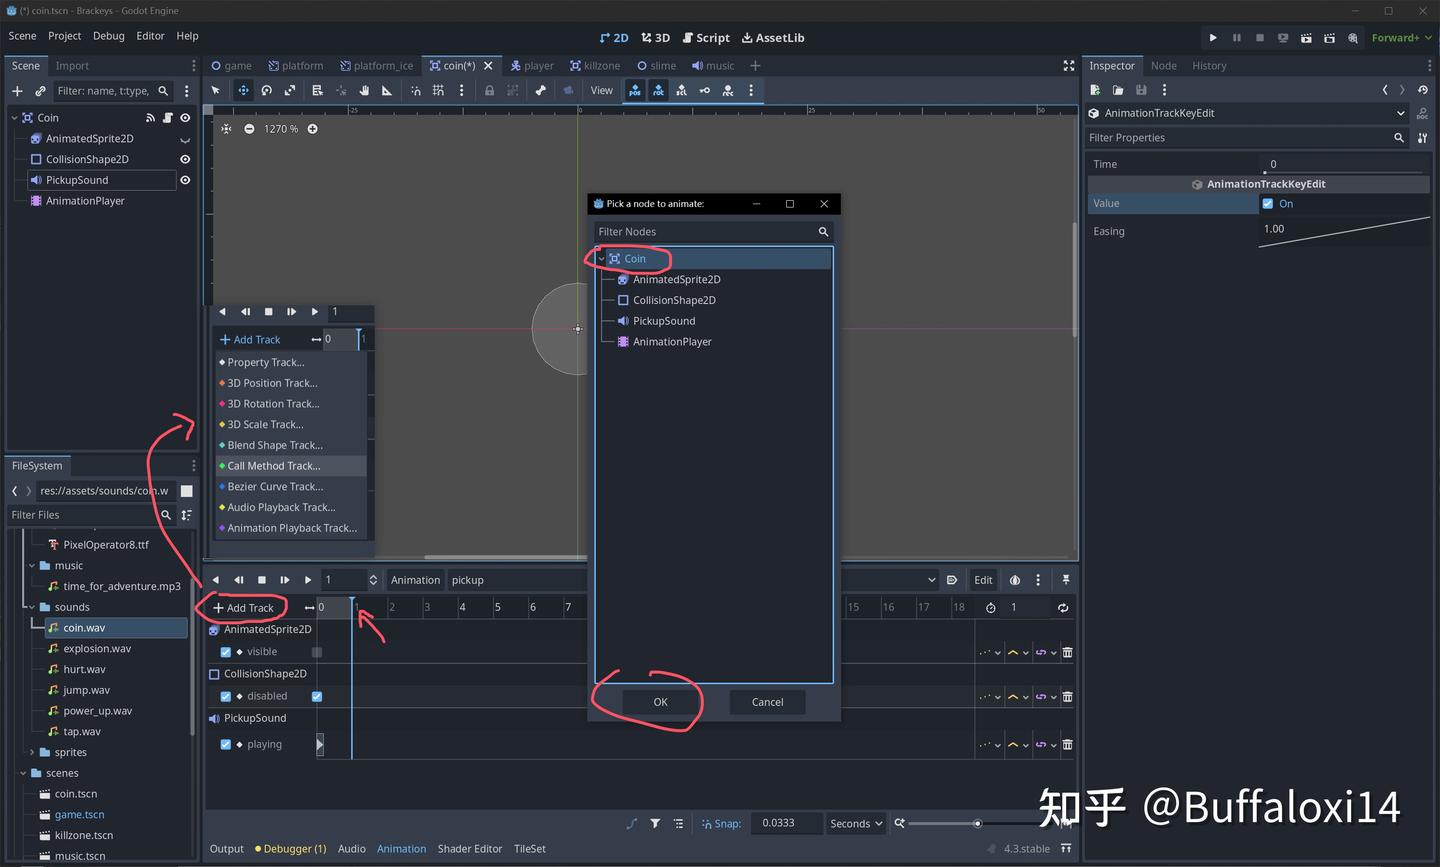The image size is (1440, 867).
Task: Select the Move mode tool
Action: tap(243, 90)
